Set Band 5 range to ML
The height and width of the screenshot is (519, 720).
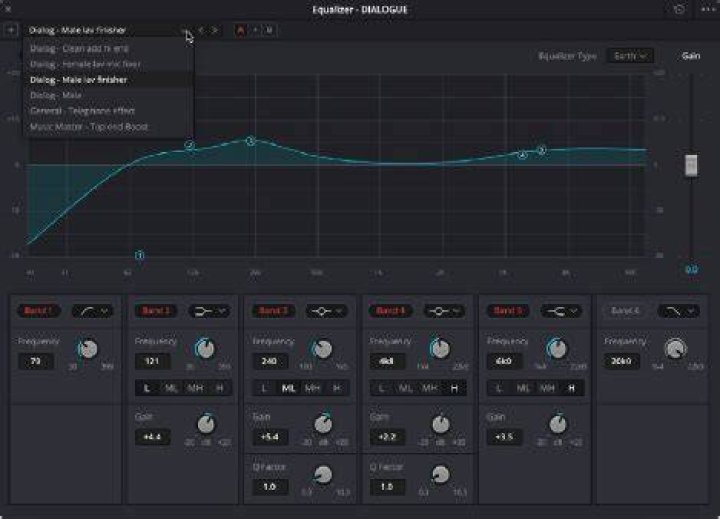[523, 388]
